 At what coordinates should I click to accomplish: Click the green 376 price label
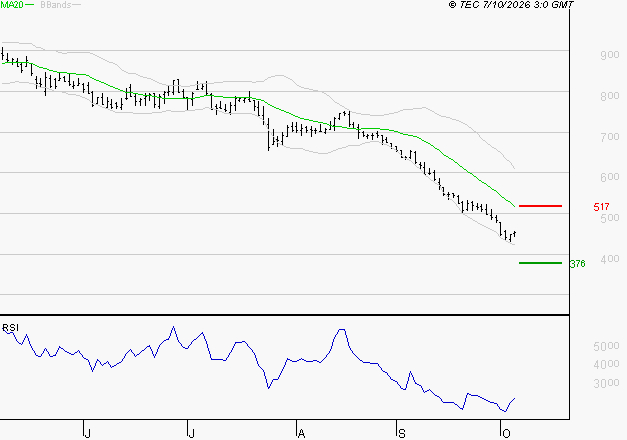(x=578, y=264)
